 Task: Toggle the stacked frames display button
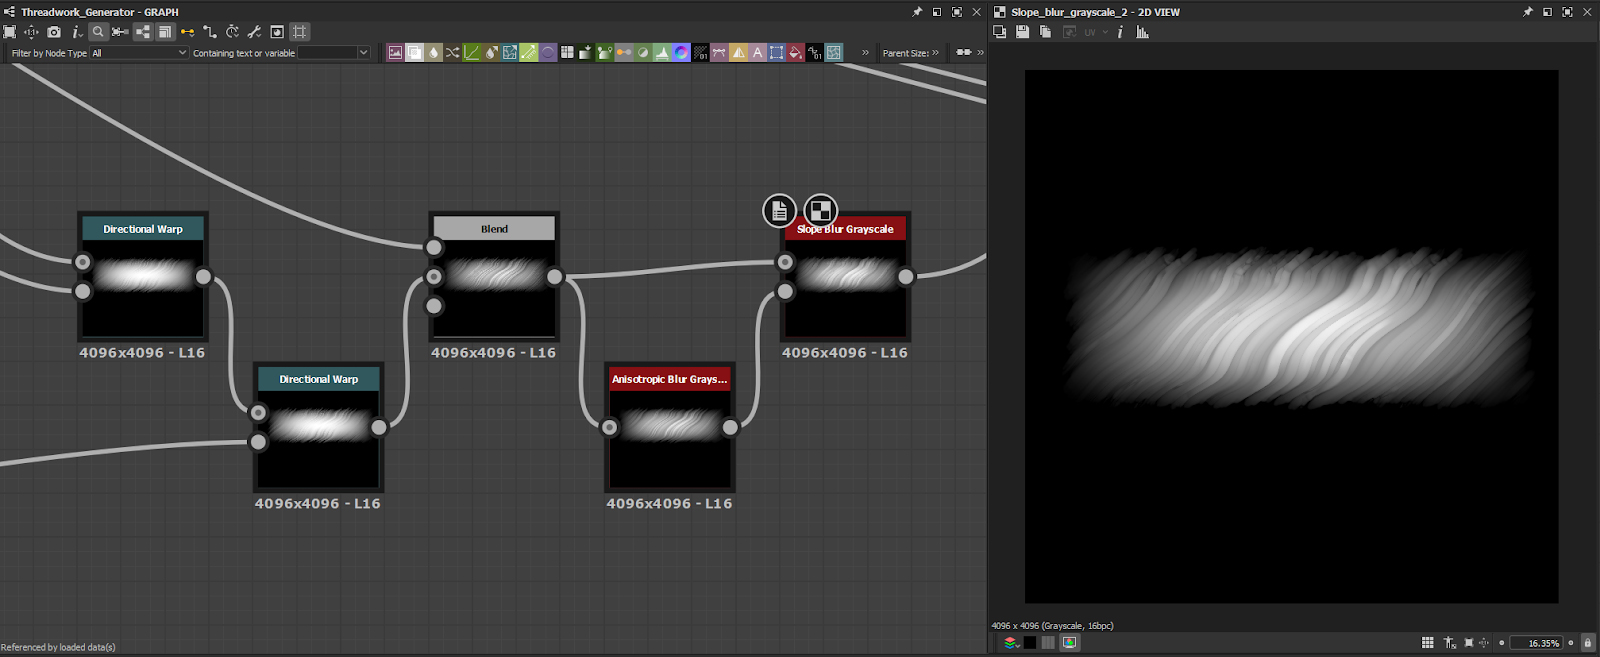coord(165,32)
